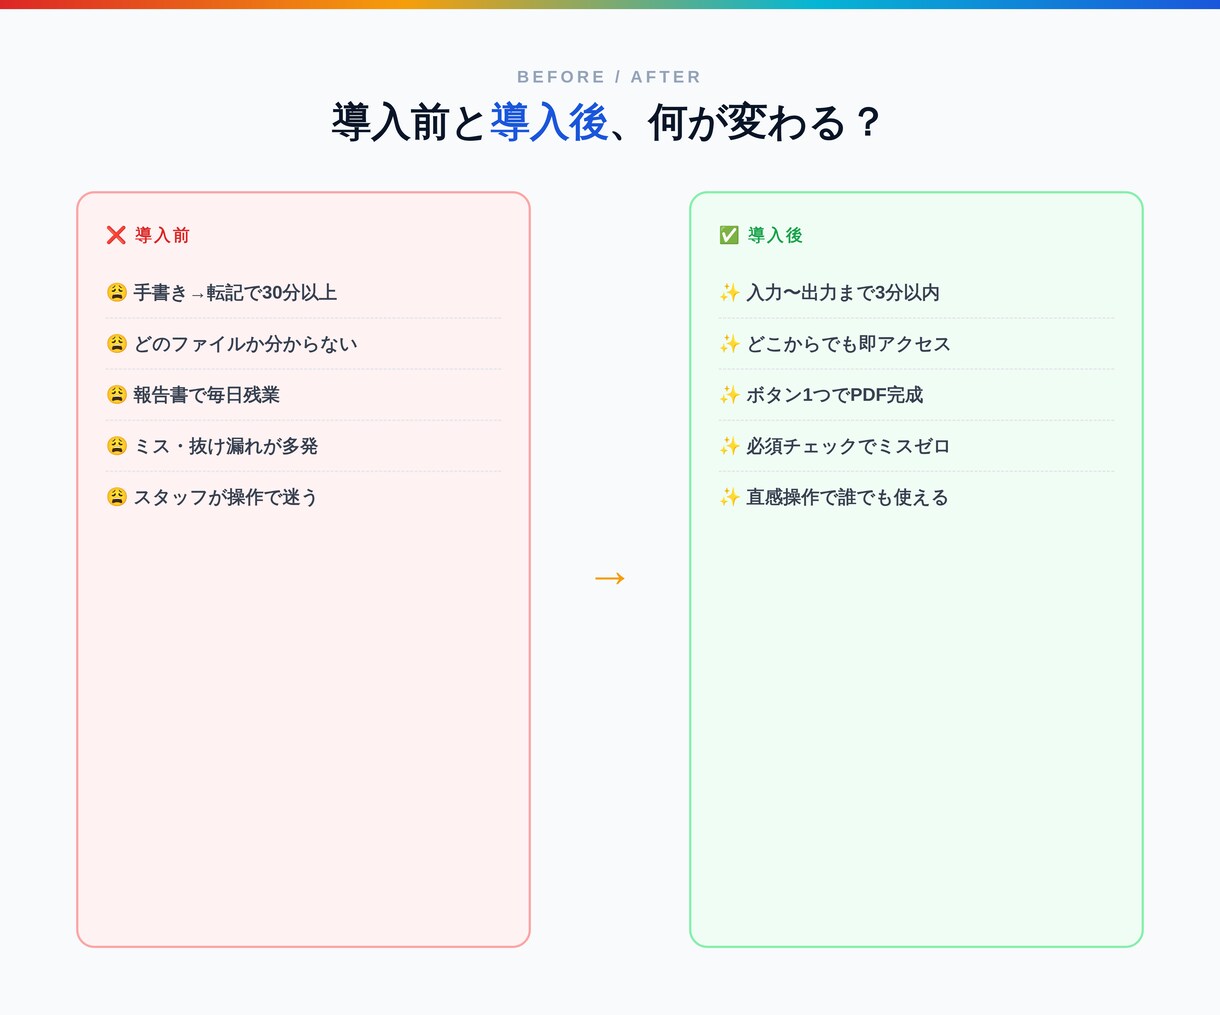Select the text 報告書で毎日残業

point(206,394)
